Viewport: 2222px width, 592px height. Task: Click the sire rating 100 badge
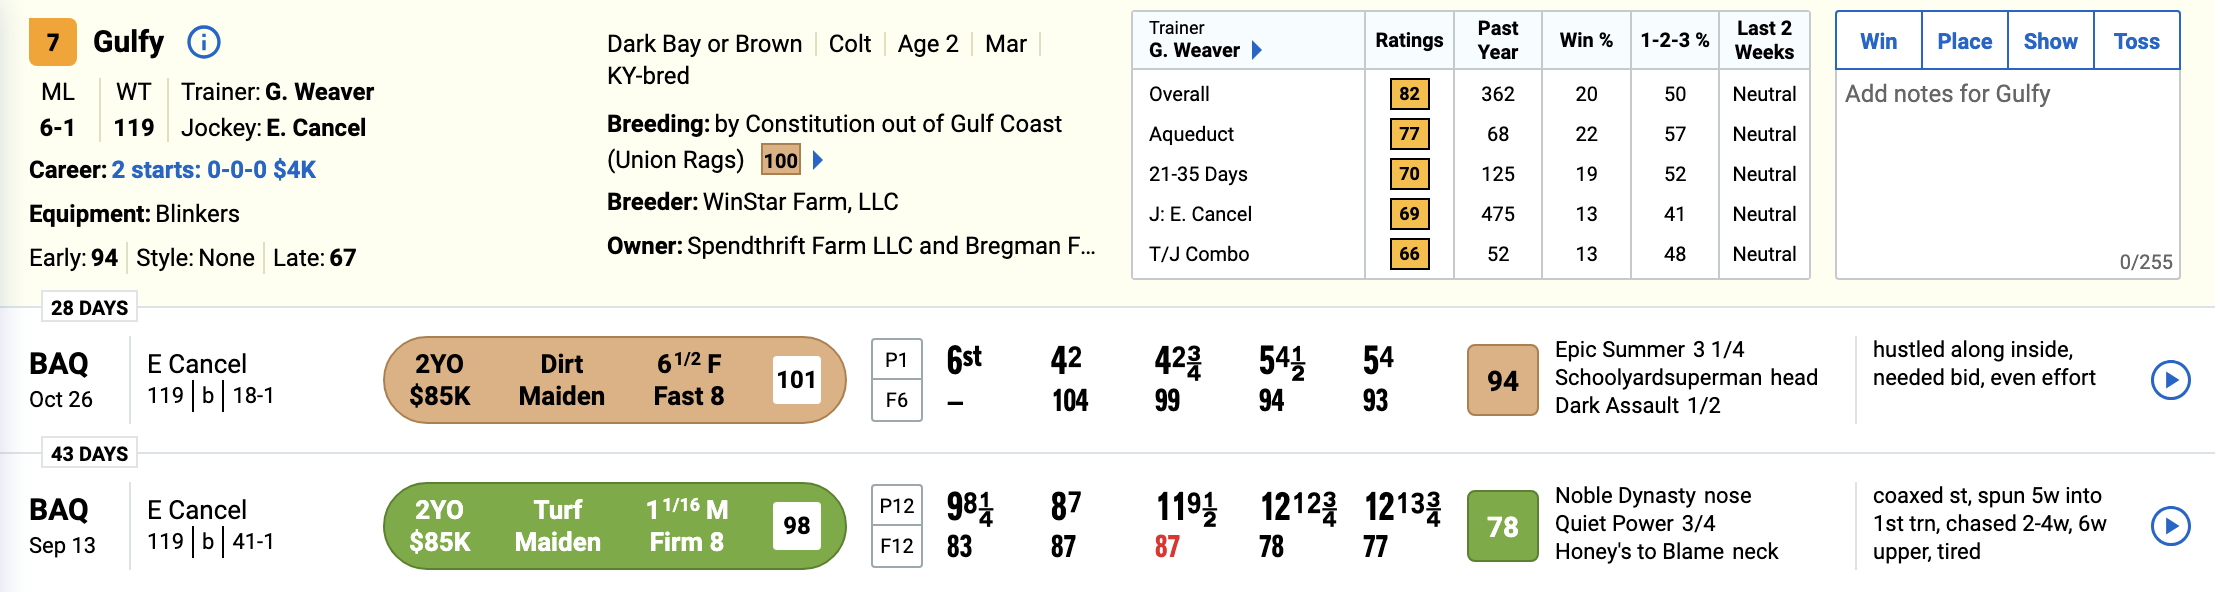point(780,160)
